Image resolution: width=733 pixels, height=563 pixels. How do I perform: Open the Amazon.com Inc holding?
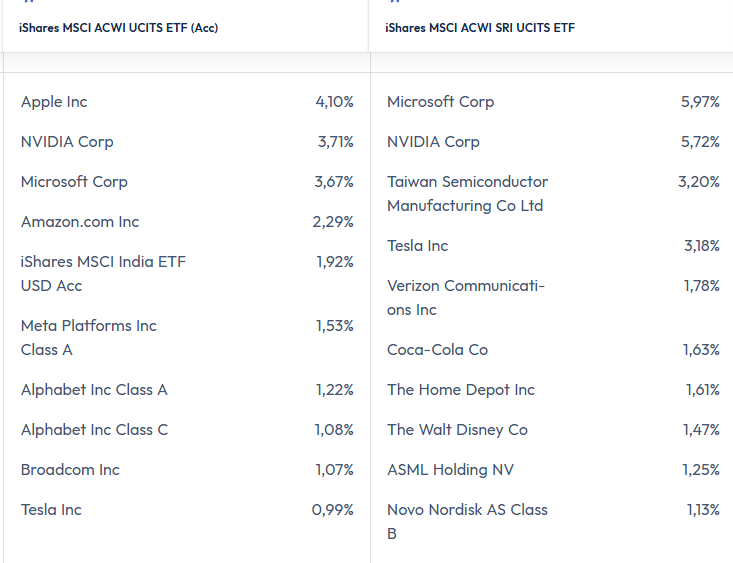click(80, 222)
